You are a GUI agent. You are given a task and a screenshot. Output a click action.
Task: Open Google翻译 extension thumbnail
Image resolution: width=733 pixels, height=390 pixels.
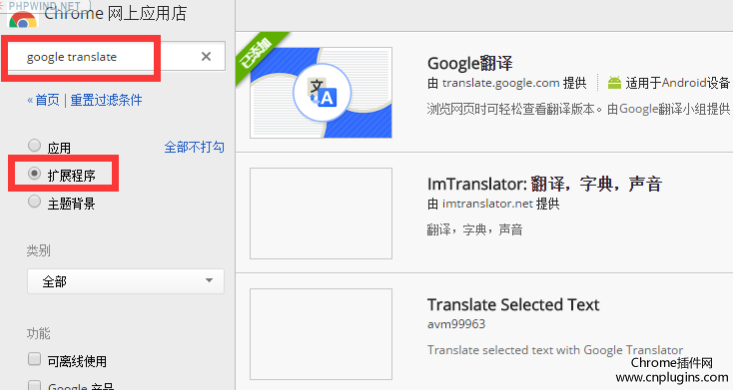321,93
